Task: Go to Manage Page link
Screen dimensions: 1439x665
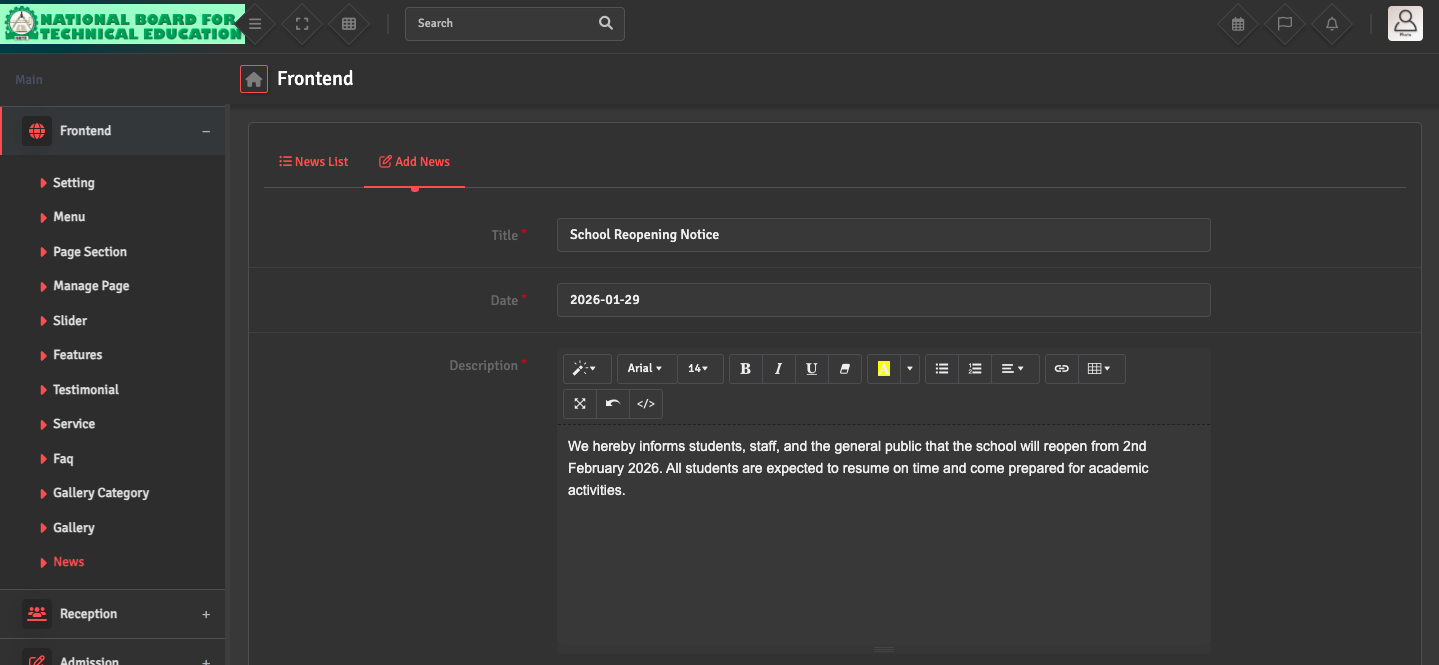Action: [x=91, y=286]
